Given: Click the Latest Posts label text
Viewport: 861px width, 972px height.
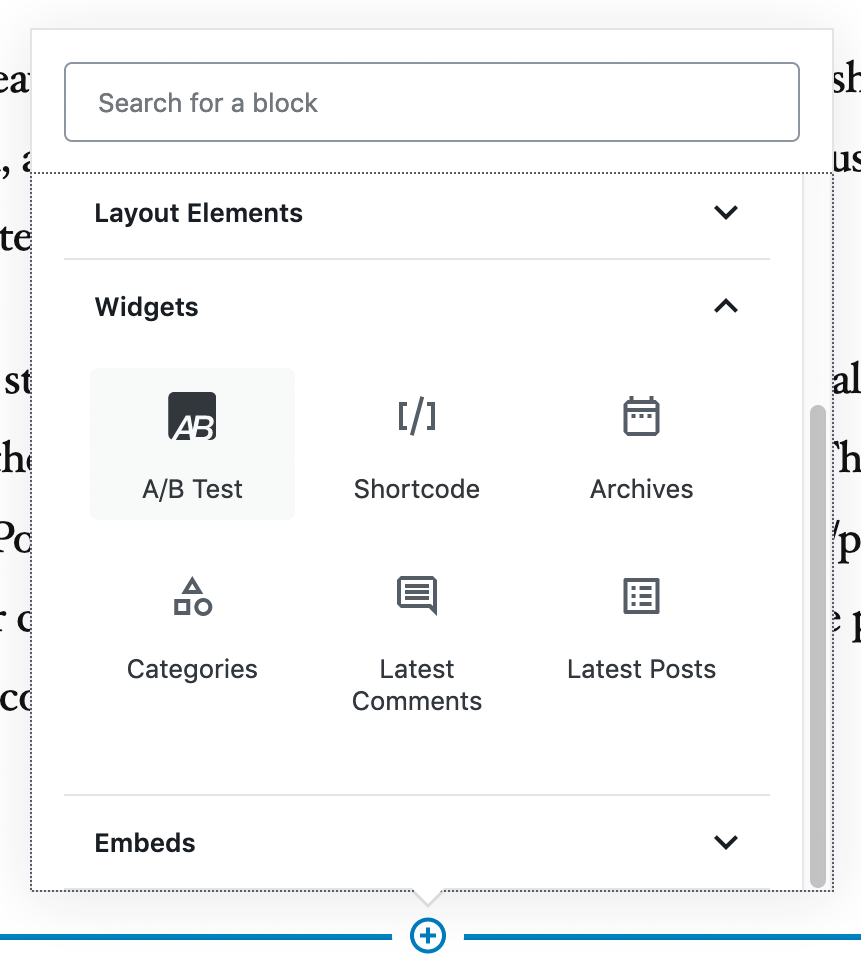Looking at the screenshot, I should point(641,669).
